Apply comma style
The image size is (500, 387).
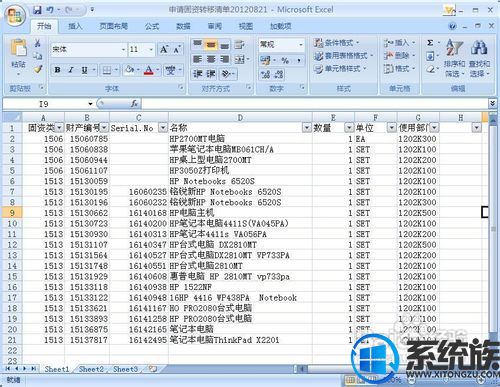(x=299, y=60)
